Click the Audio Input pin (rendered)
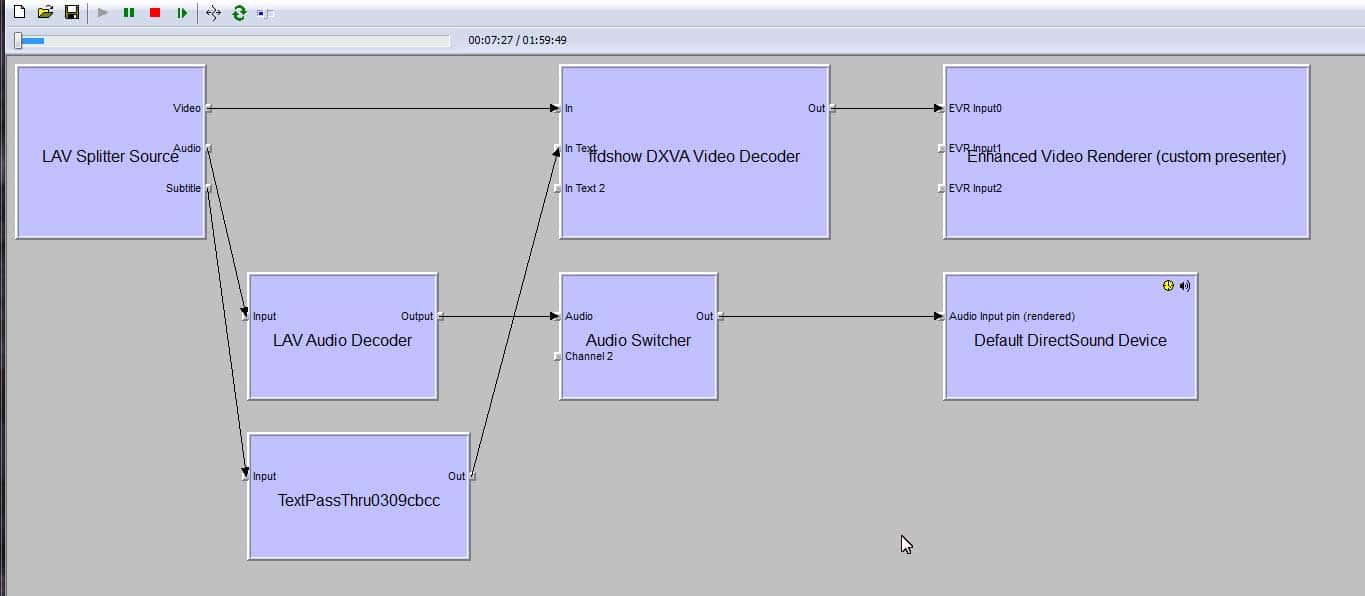Image resolution: width=1365 pixels, height=596 pixels. (x=942, y=316)
